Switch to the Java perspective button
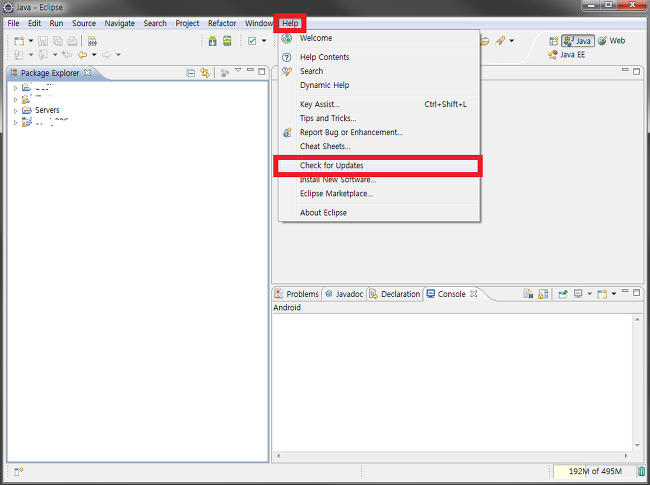The height and width of the screenshot is (485, 650). (578, 41)
